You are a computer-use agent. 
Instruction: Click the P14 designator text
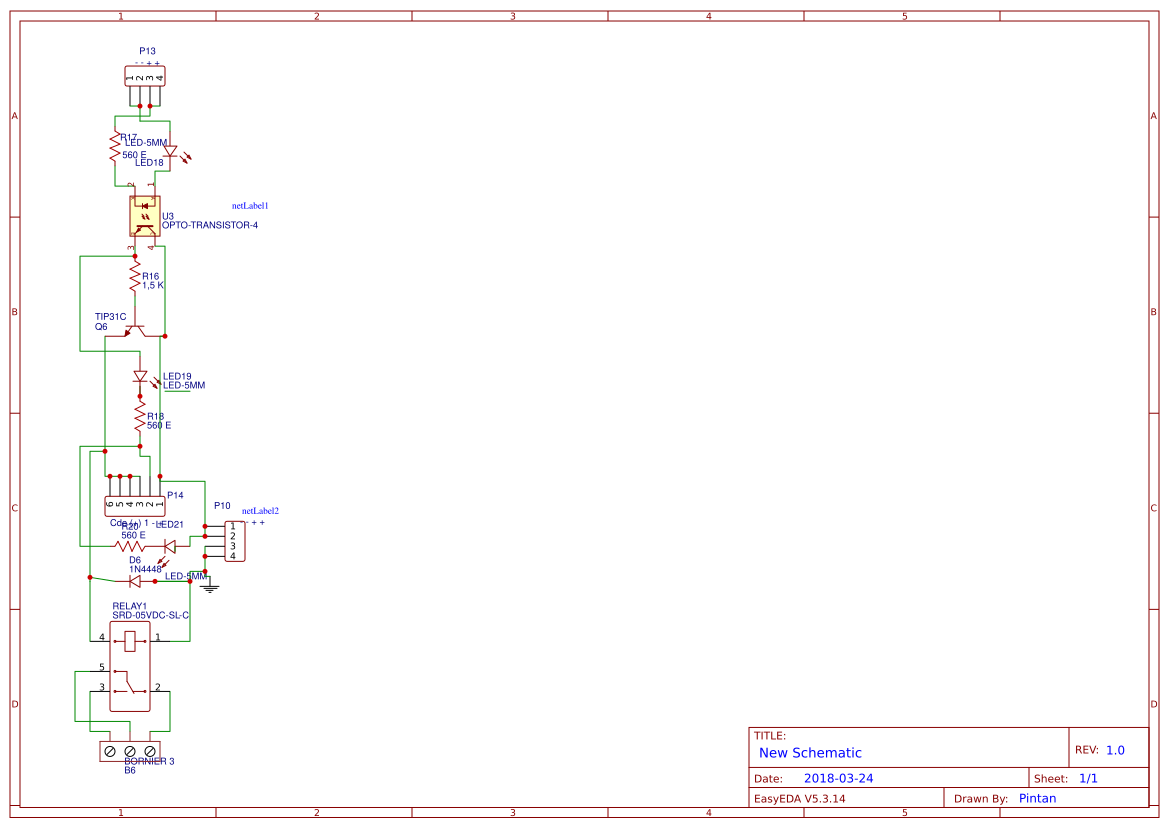[x=175, y=495]
